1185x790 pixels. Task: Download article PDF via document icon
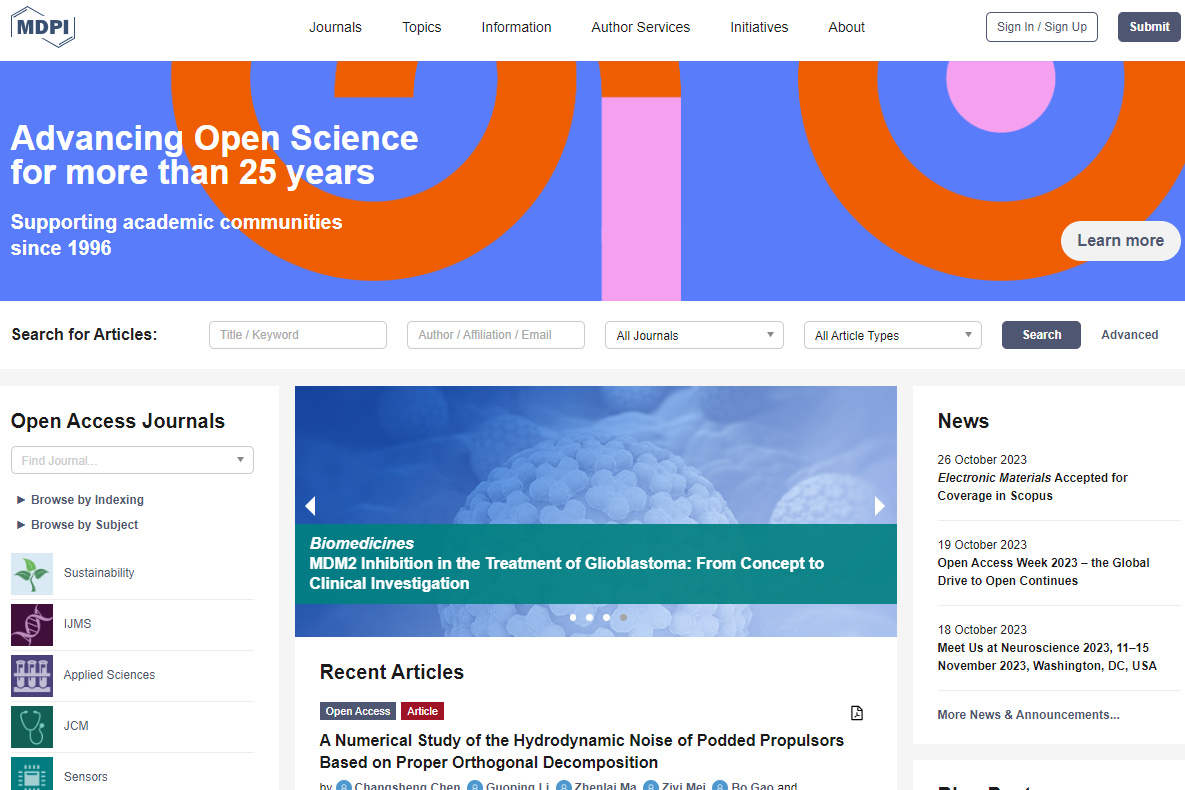pyautogui.click(x=856, y=713)
